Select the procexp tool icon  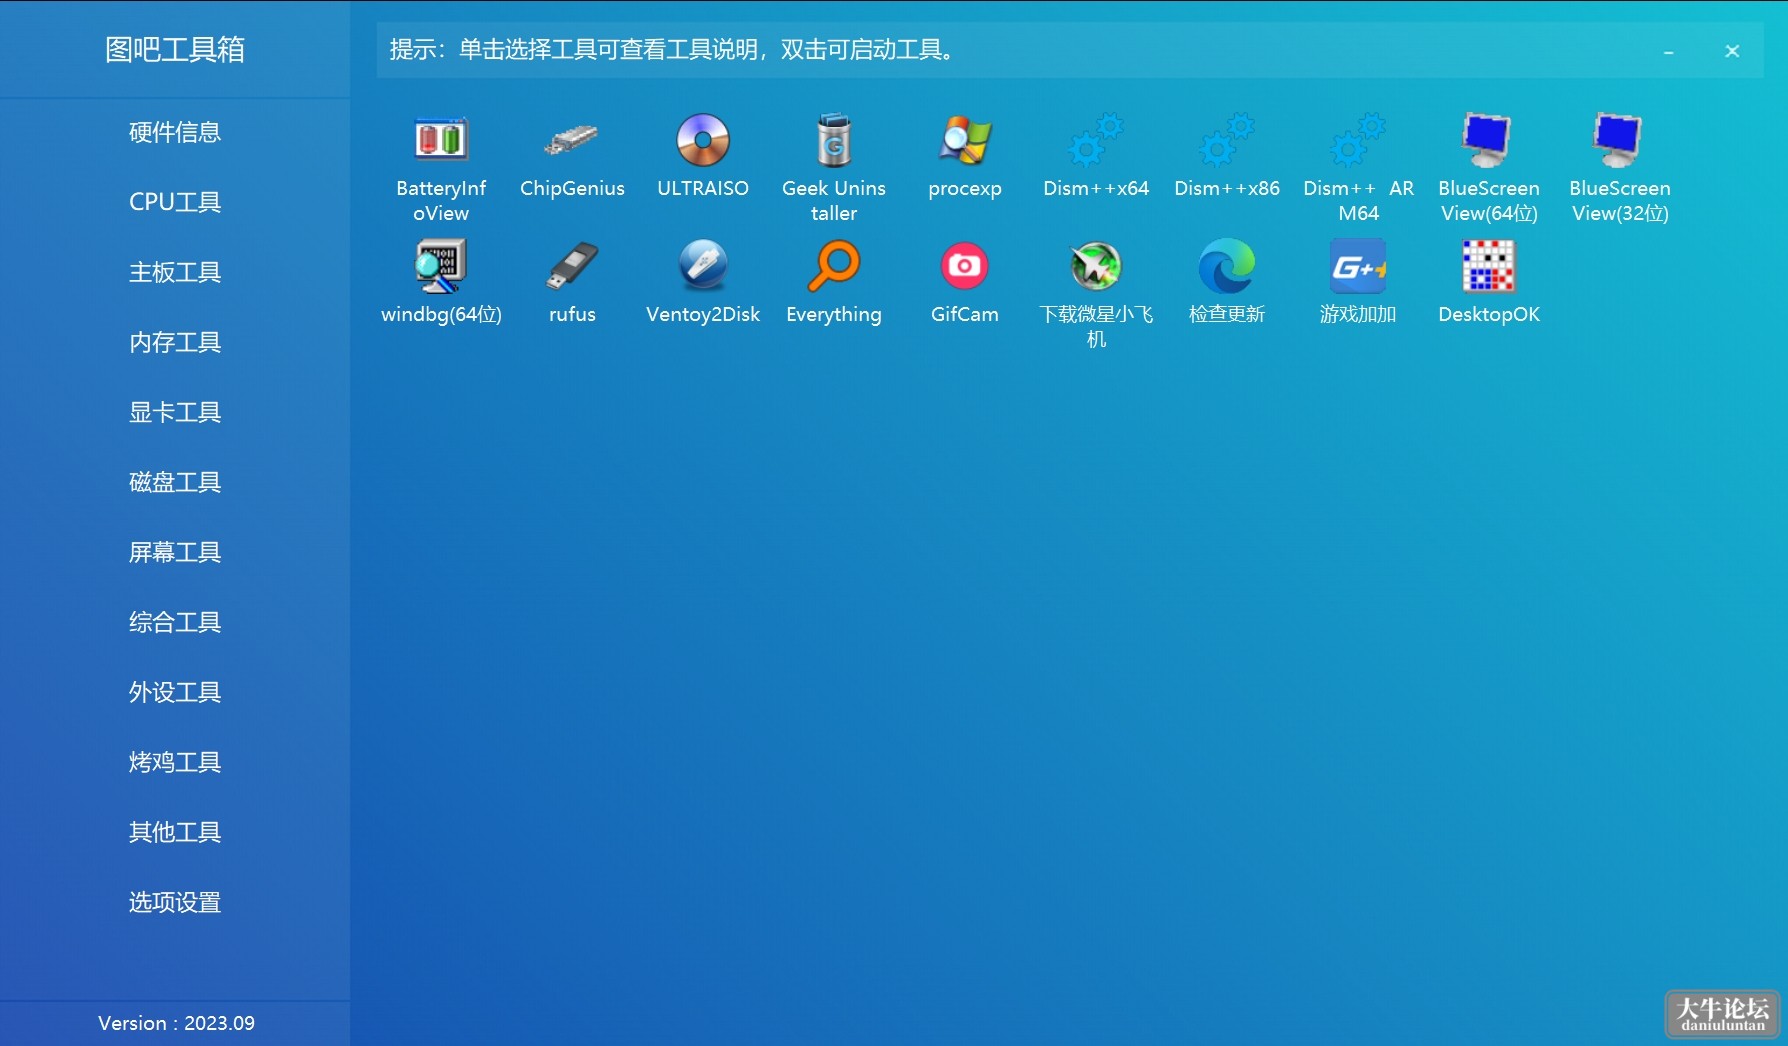tap(965, 140)
